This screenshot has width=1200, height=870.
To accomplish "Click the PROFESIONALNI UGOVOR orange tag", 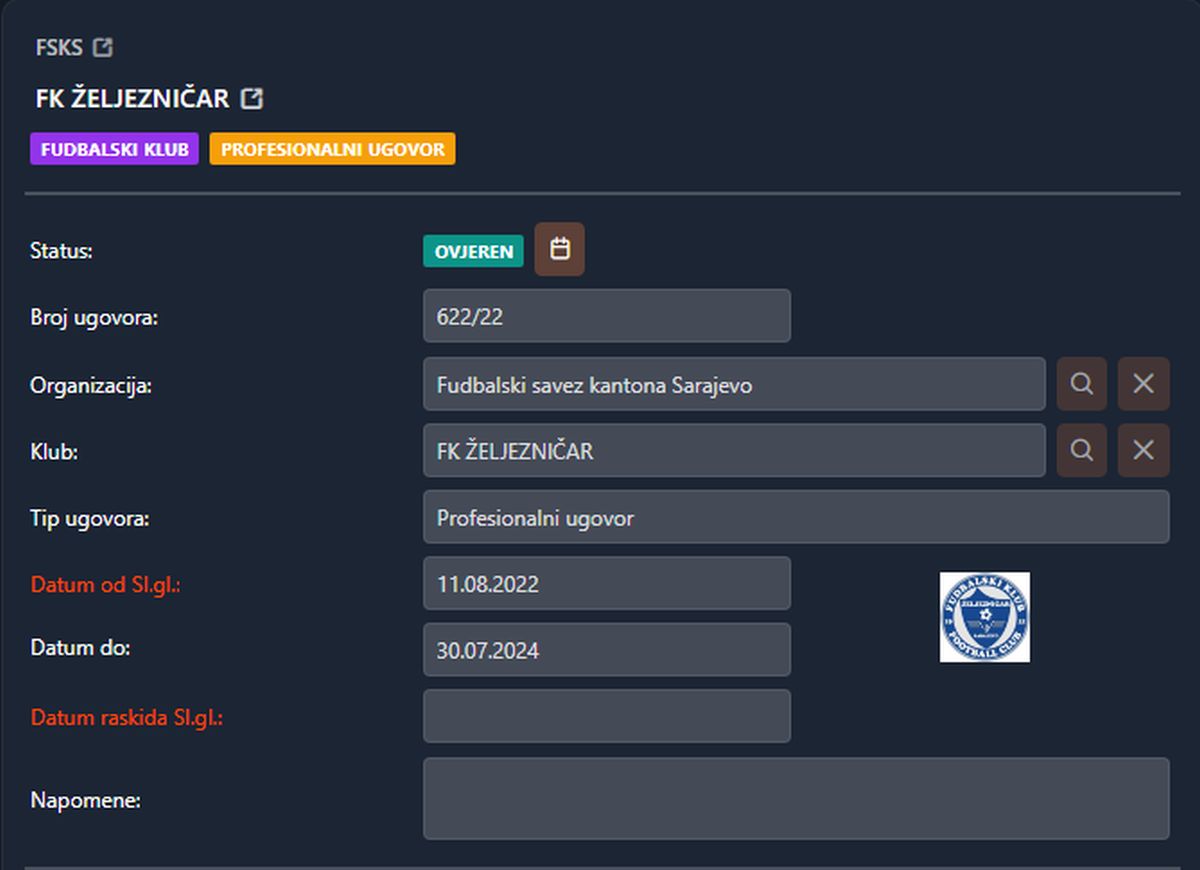I will point(332,149).
